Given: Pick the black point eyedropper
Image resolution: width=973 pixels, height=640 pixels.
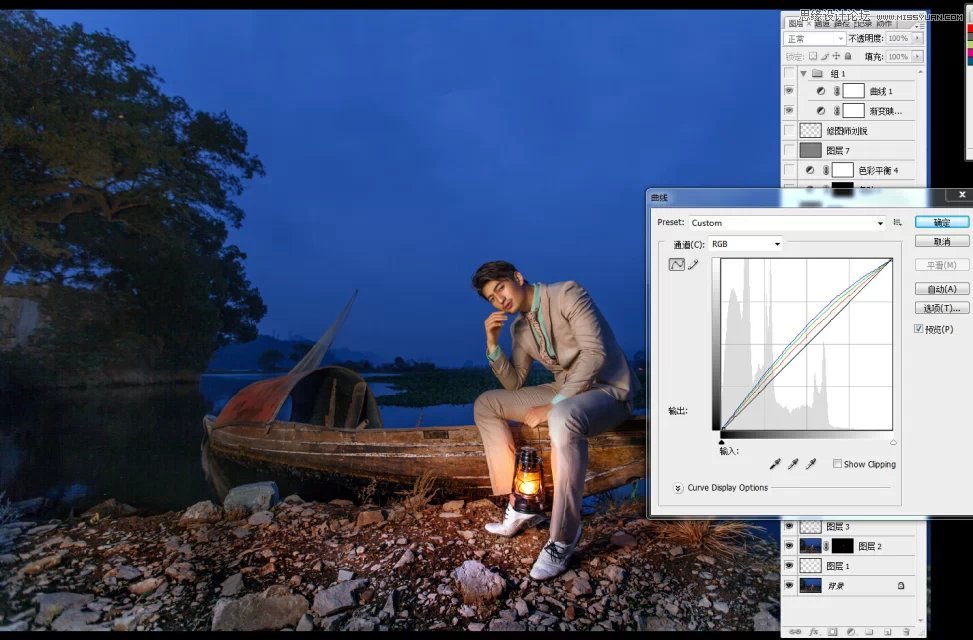Looking at the screenshot, I should [775, 464].
